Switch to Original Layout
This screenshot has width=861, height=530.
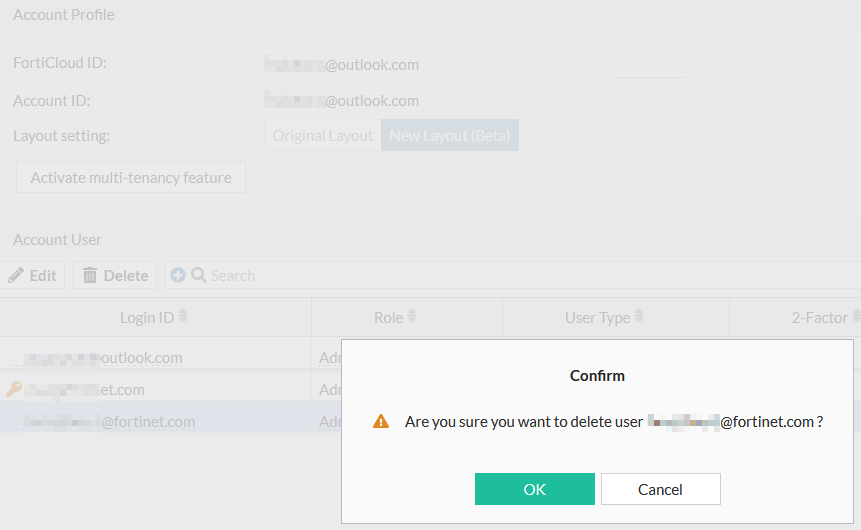(x=323, y=136)
